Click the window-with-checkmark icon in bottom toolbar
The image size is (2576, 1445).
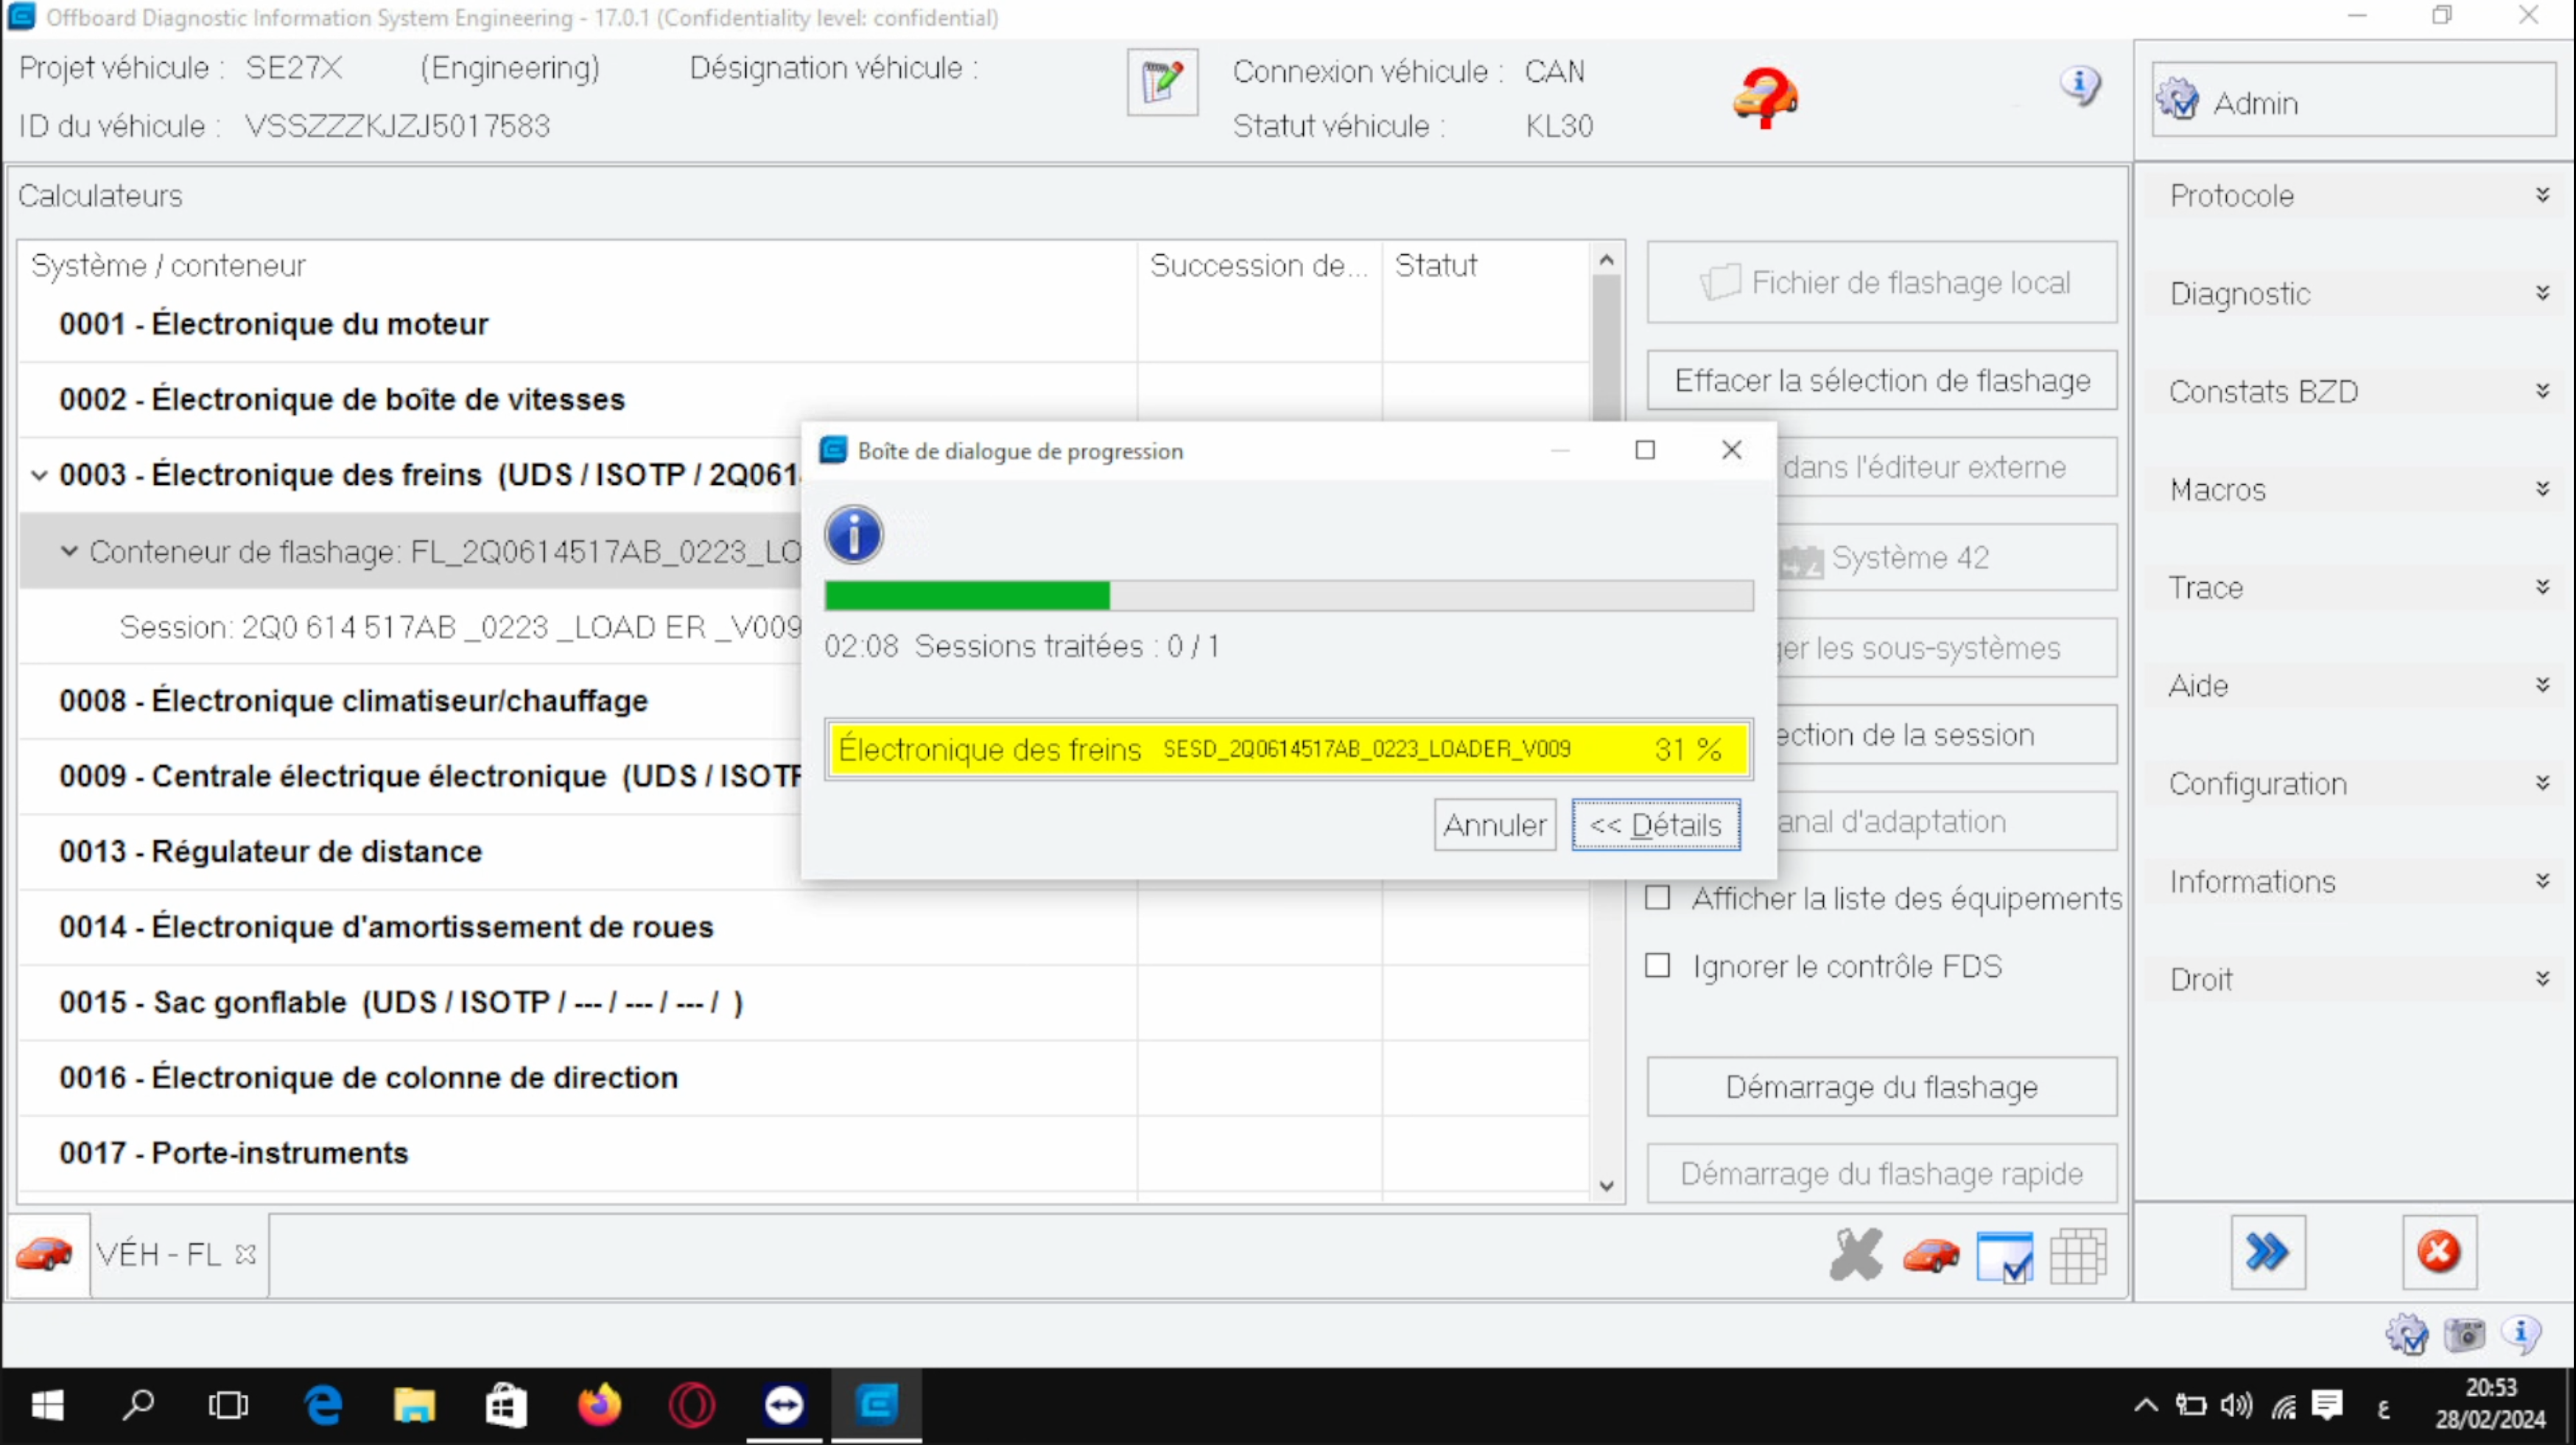pyautogui.click(x=2004, y=1256)
